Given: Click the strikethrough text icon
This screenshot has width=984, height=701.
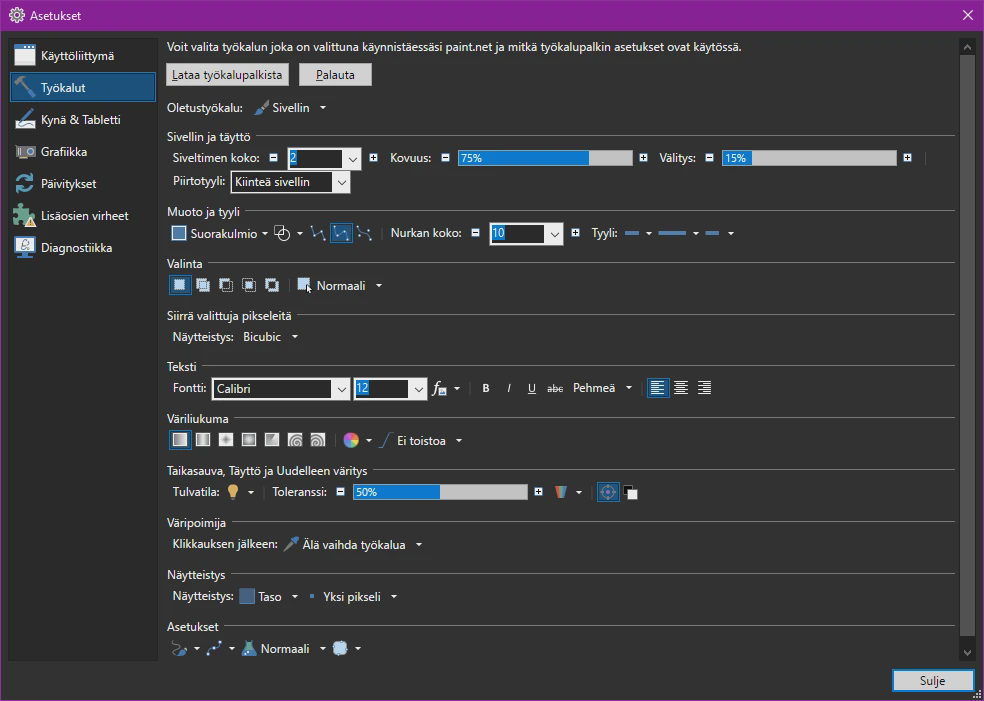Looking at the screenshot, I should 555,388.
